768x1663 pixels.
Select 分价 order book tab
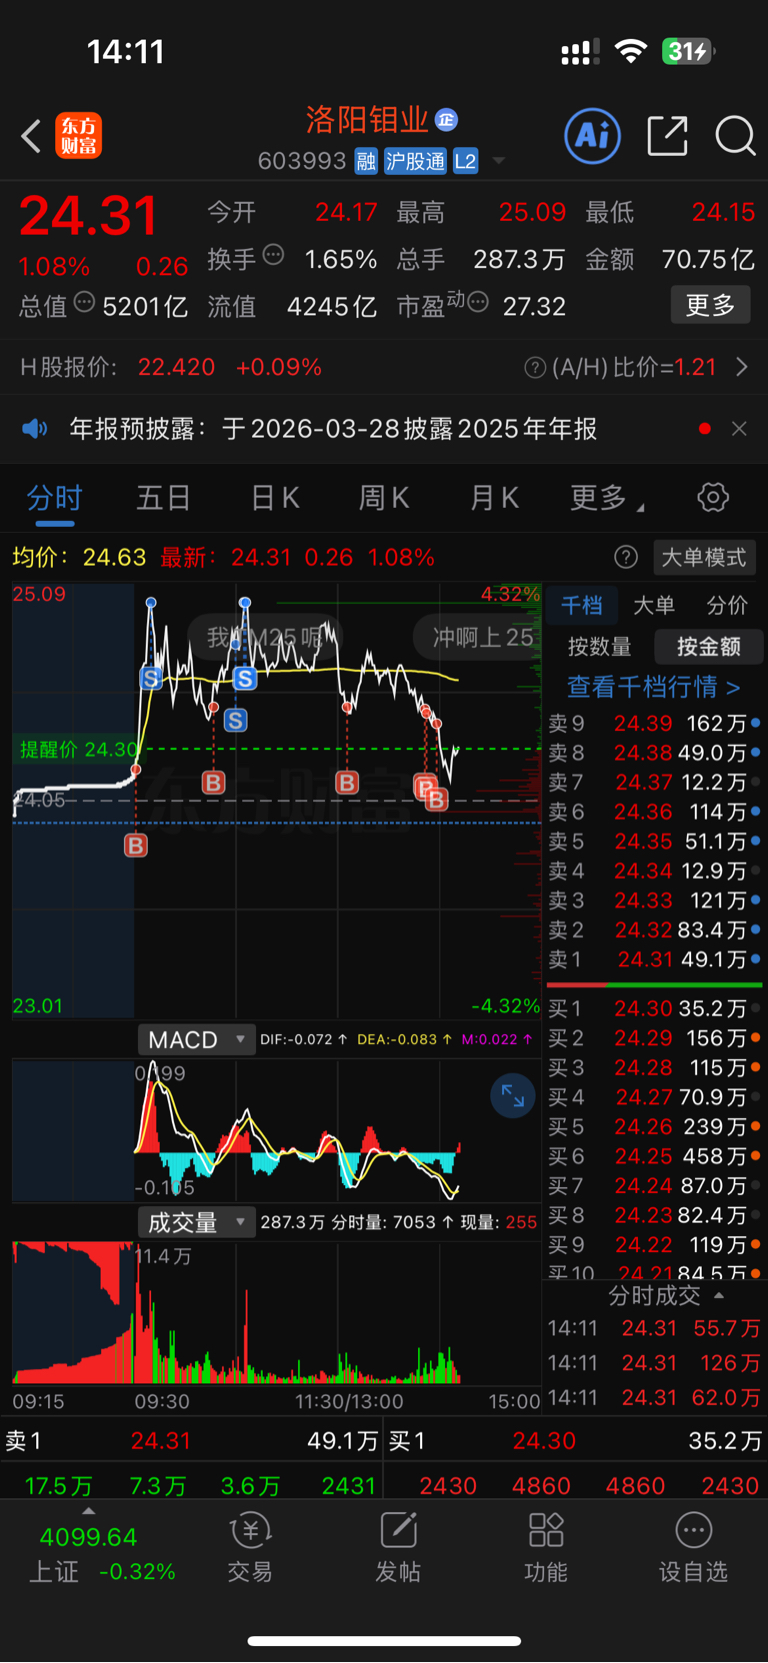tap(727, 605)
